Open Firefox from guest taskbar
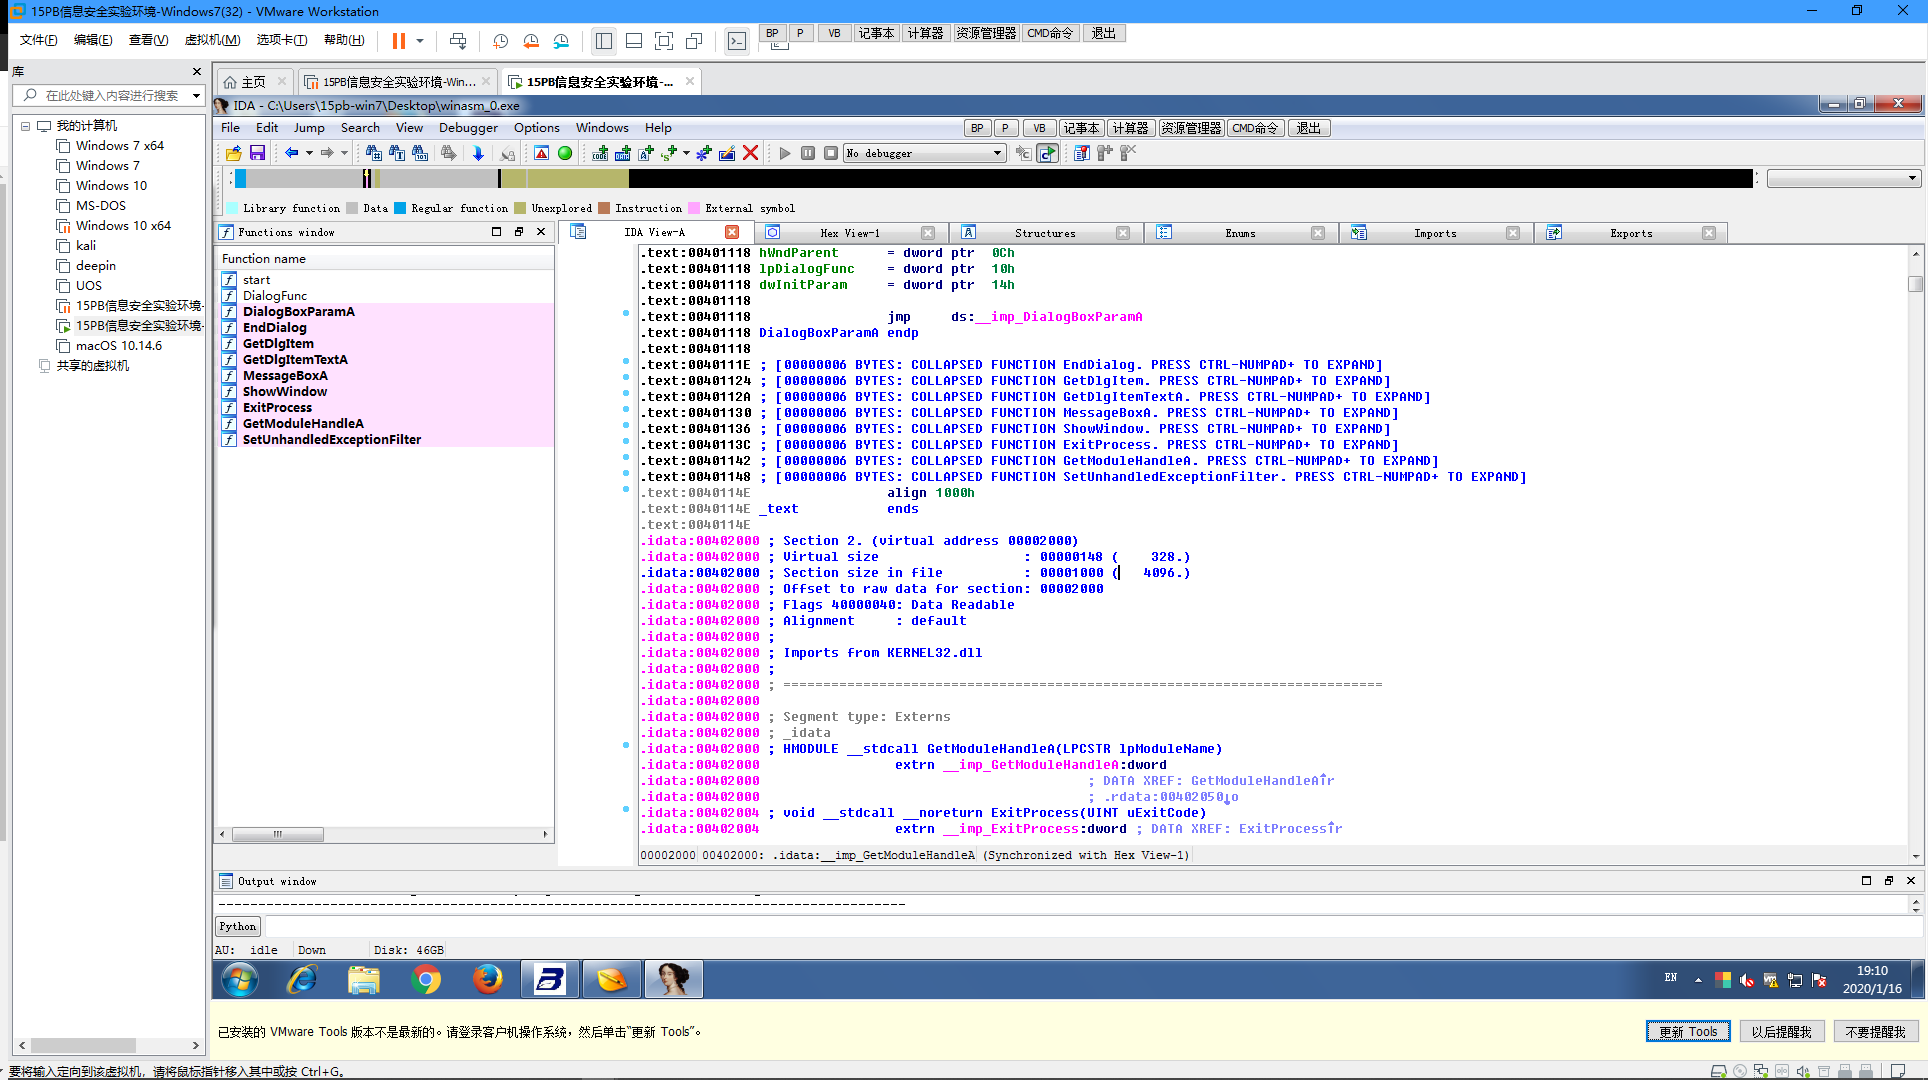Screen dimensions: 1928x1080 click(x=488, y=979)
